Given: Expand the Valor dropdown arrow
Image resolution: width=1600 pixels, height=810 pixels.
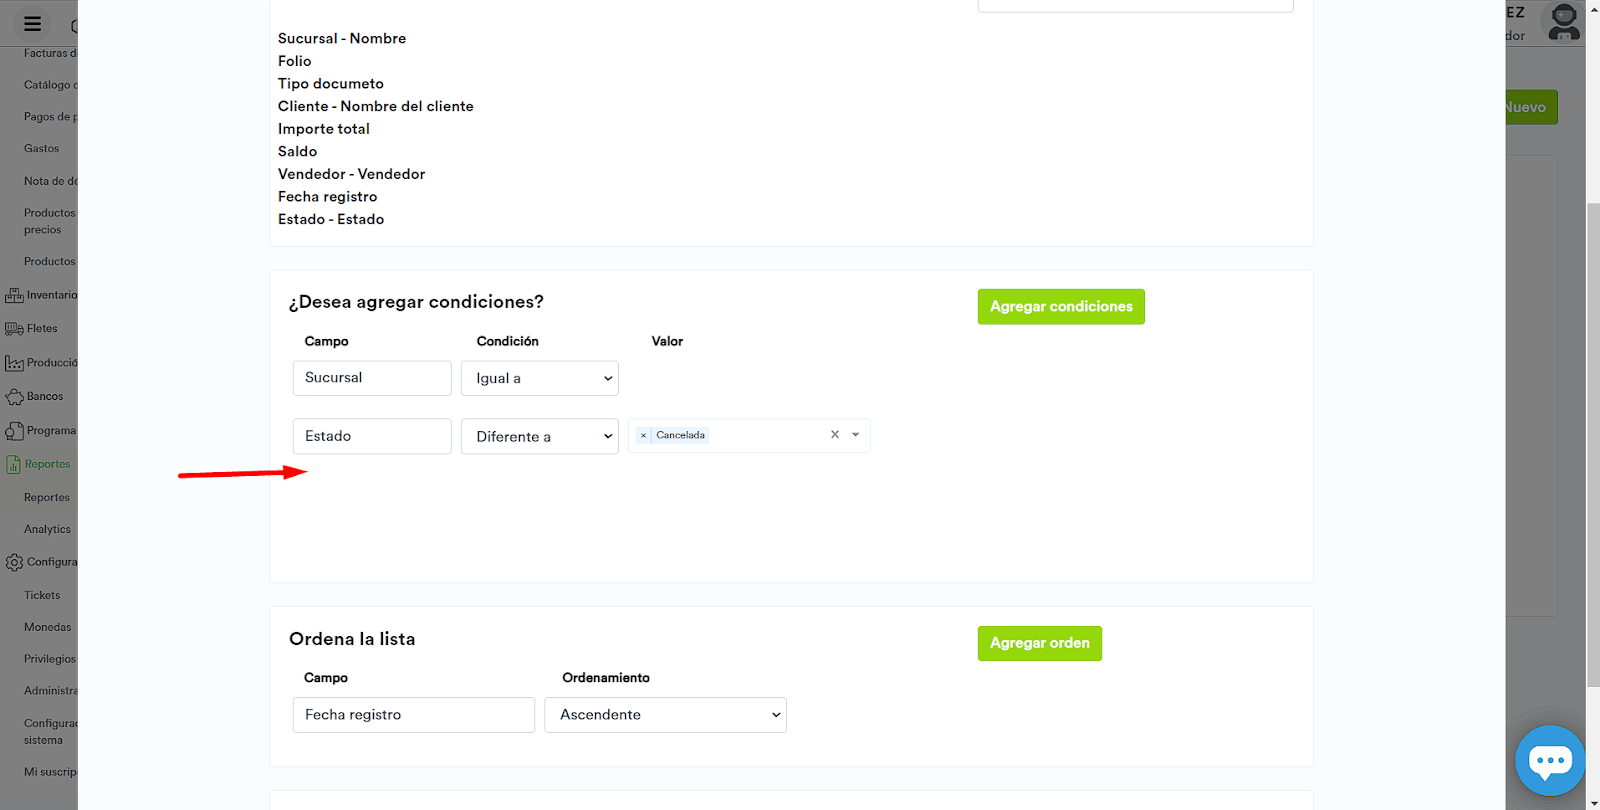Looking at the screenshot, I should (x=856, y=435).
